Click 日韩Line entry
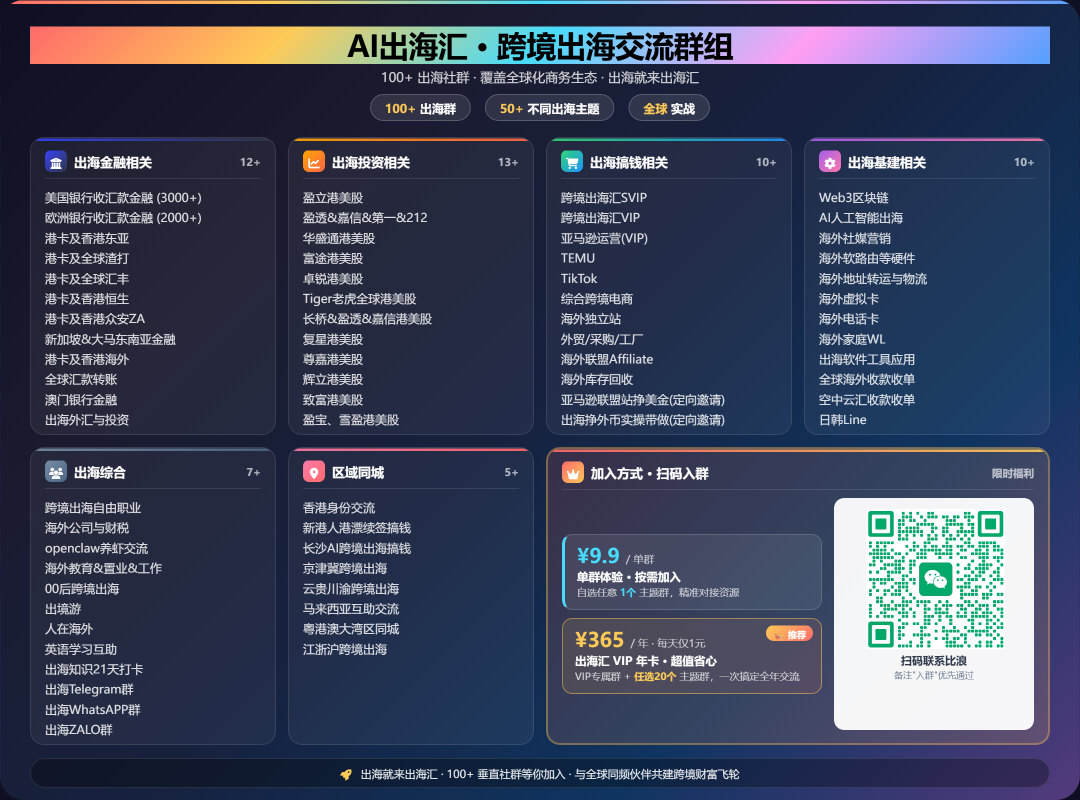Viewport: 1080px width, 800px height. (x=842, y=420)
